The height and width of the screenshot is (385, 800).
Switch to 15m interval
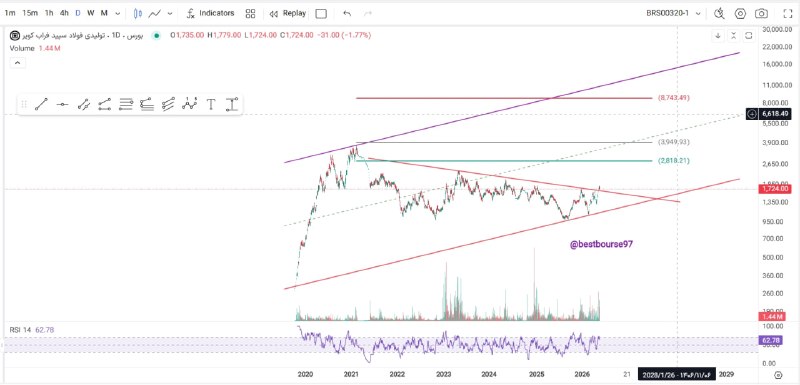pyautogui.click(x=30, y=13)
